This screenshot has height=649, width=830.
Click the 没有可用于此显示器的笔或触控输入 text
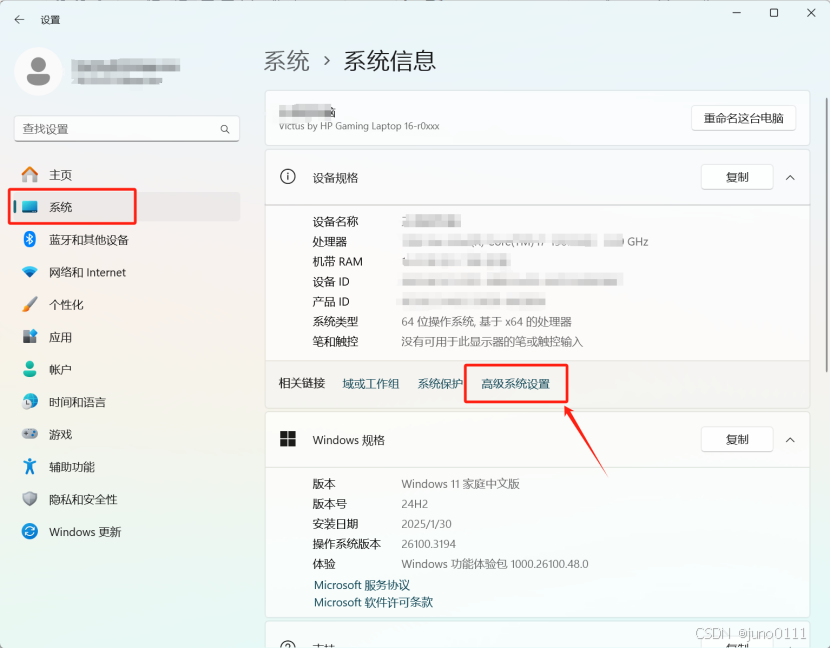coord(492,342)
